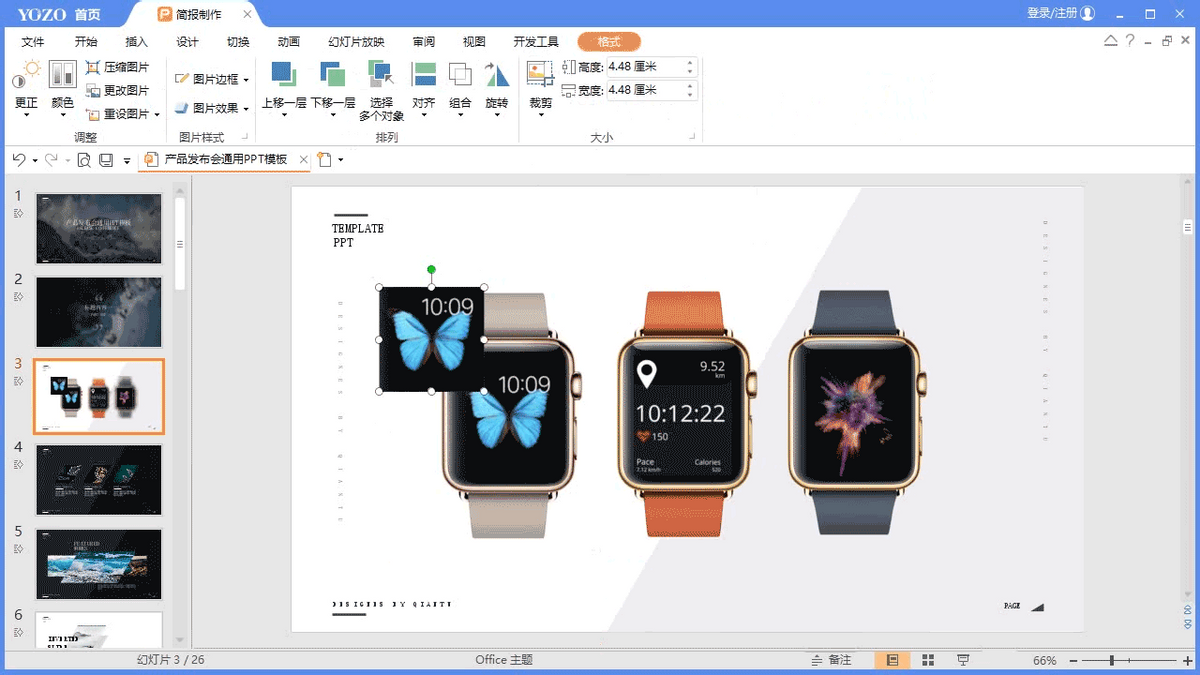Expand the 上移一层 dropdown arrow
1200x675 pixels.
click(284, 115)
